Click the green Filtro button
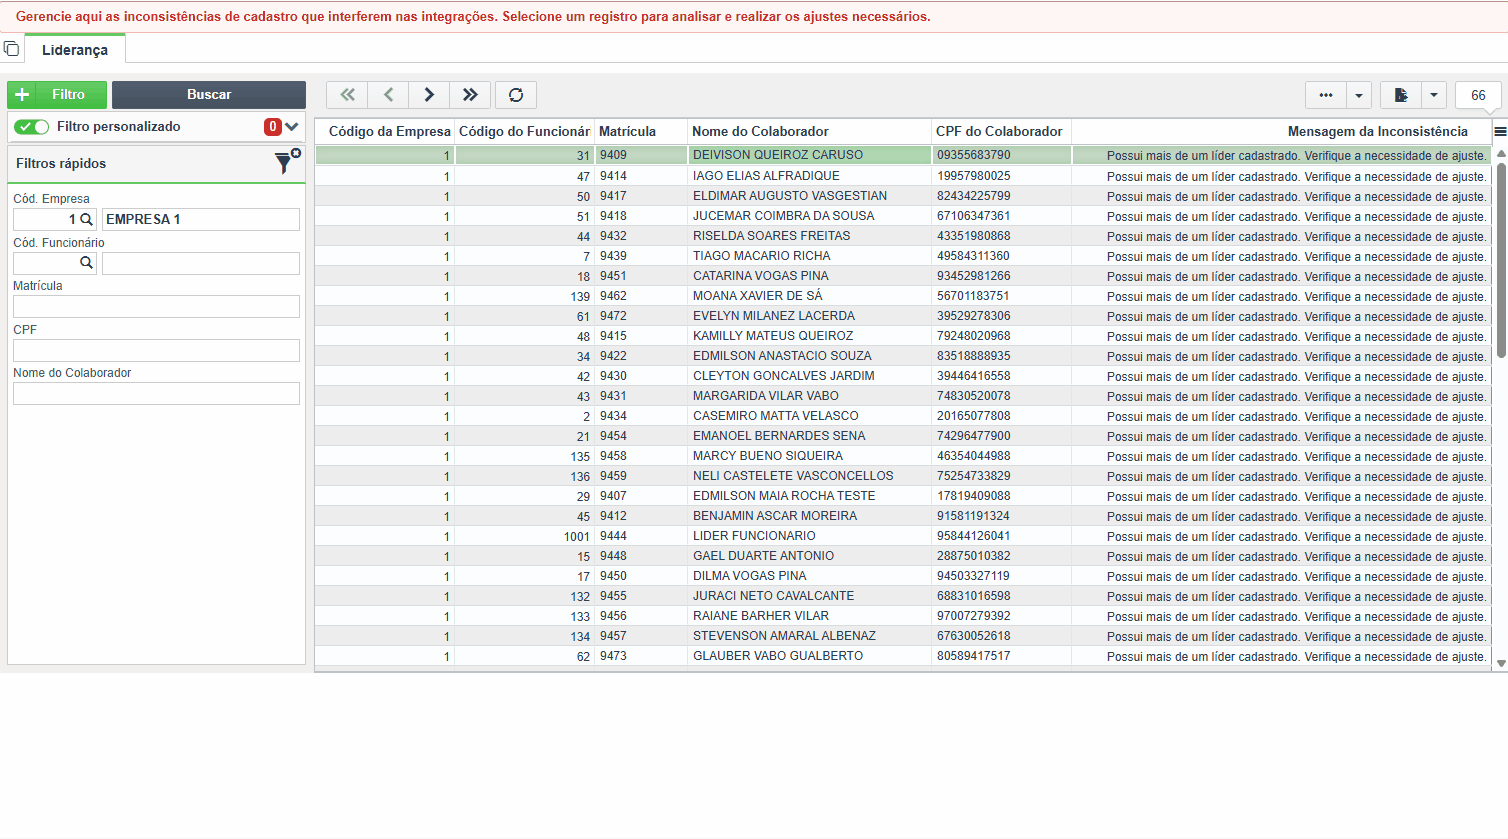This screenshot has height=839, width=1508. pyautogui.click(x=57, y=95)
